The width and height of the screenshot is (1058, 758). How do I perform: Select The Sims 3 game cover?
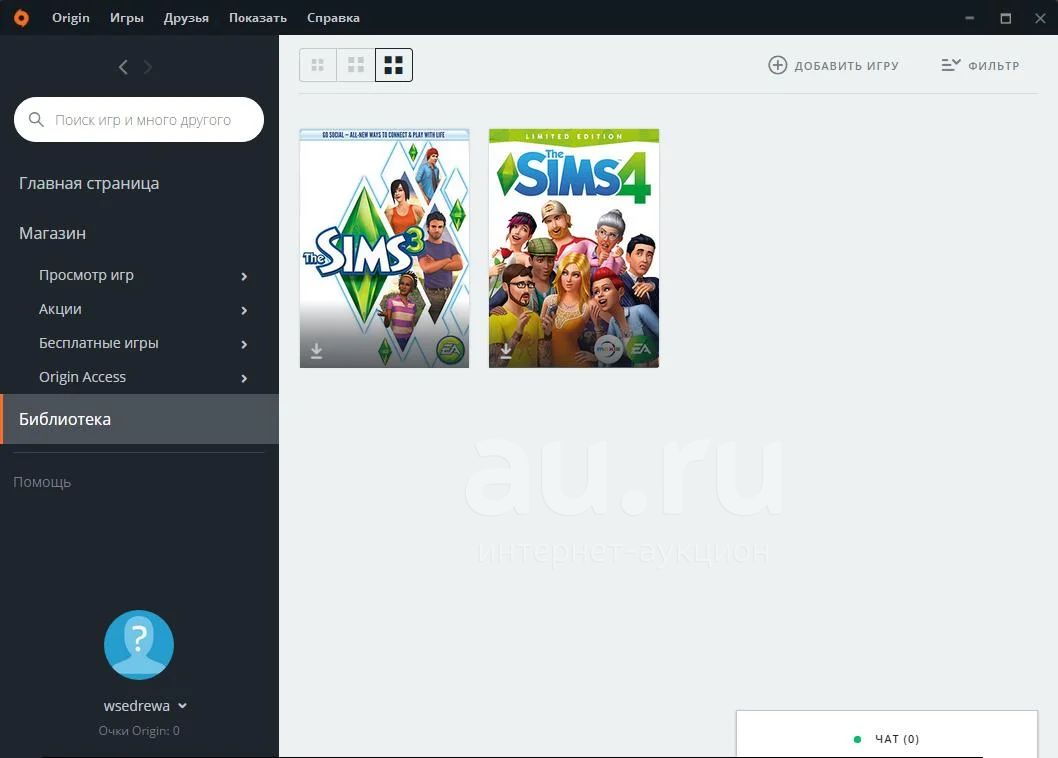385,248
